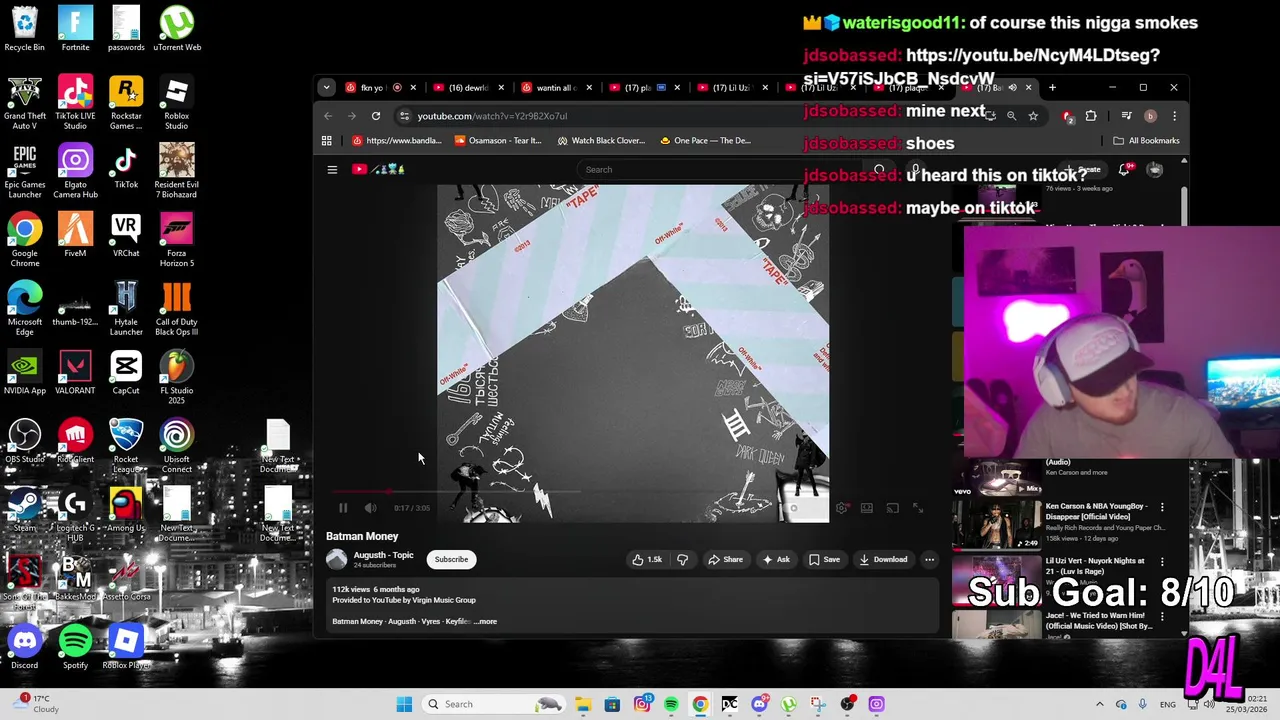Switch to '(16) dewrld' tab
This screenshot has height=720, width=1280.
point(467,87)
